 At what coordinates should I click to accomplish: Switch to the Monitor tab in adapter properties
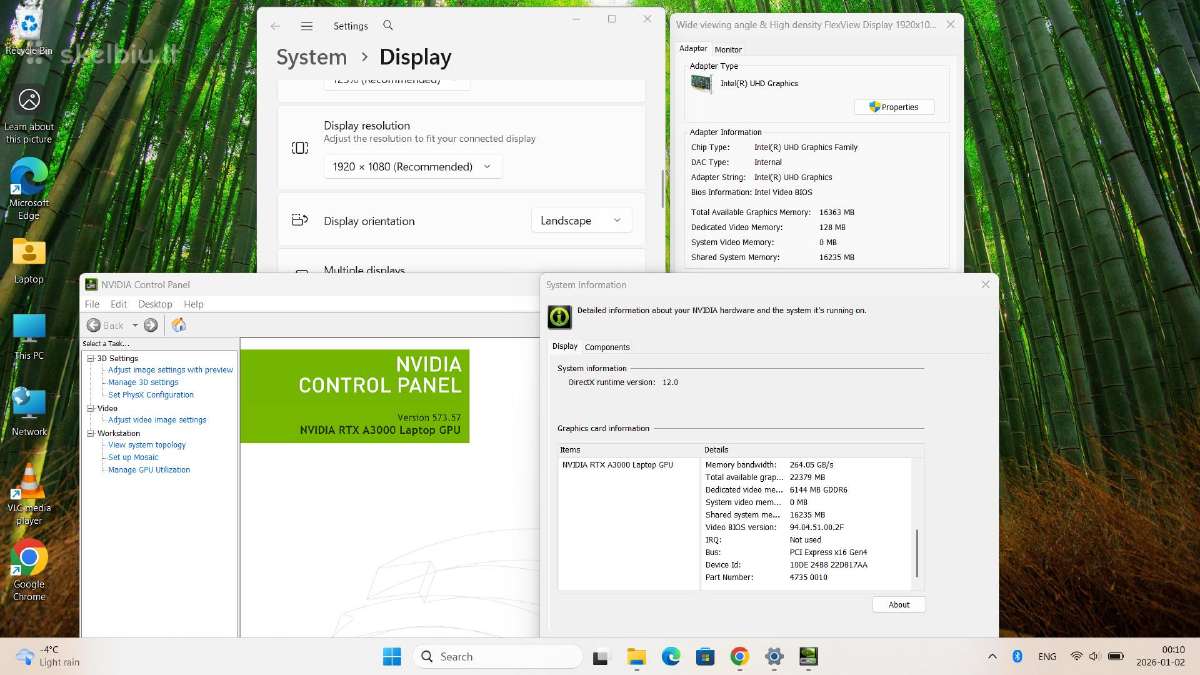click(x=728, y=49)
